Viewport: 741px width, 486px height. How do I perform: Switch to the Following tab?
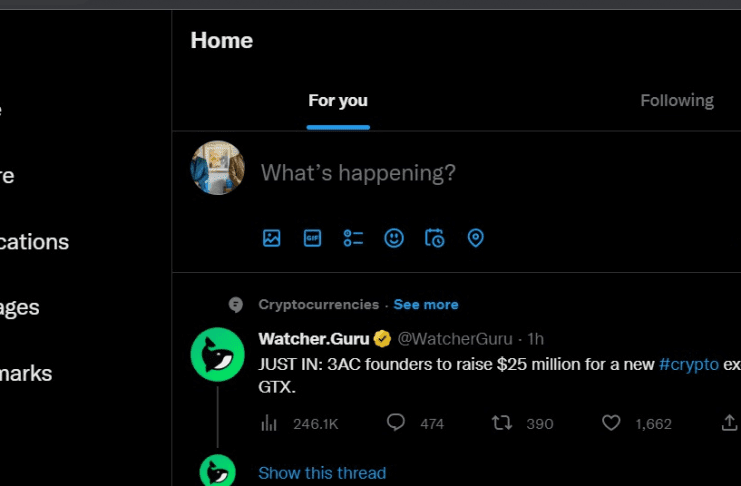677,101
